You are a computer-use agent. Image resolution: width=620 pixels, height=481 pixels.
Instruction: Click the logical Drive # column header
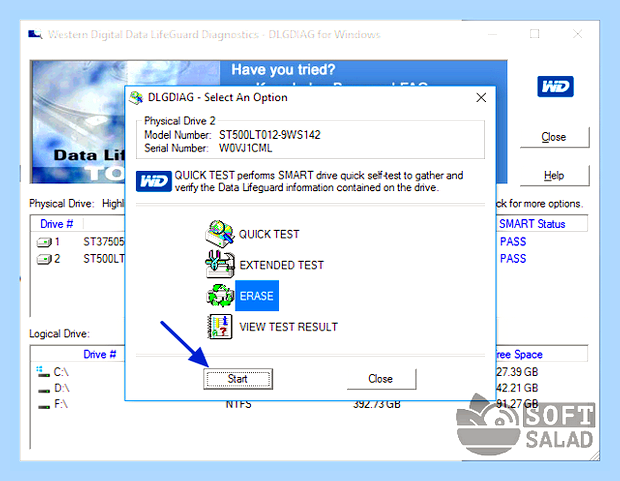pyautogui.click(x=99, y=354)
